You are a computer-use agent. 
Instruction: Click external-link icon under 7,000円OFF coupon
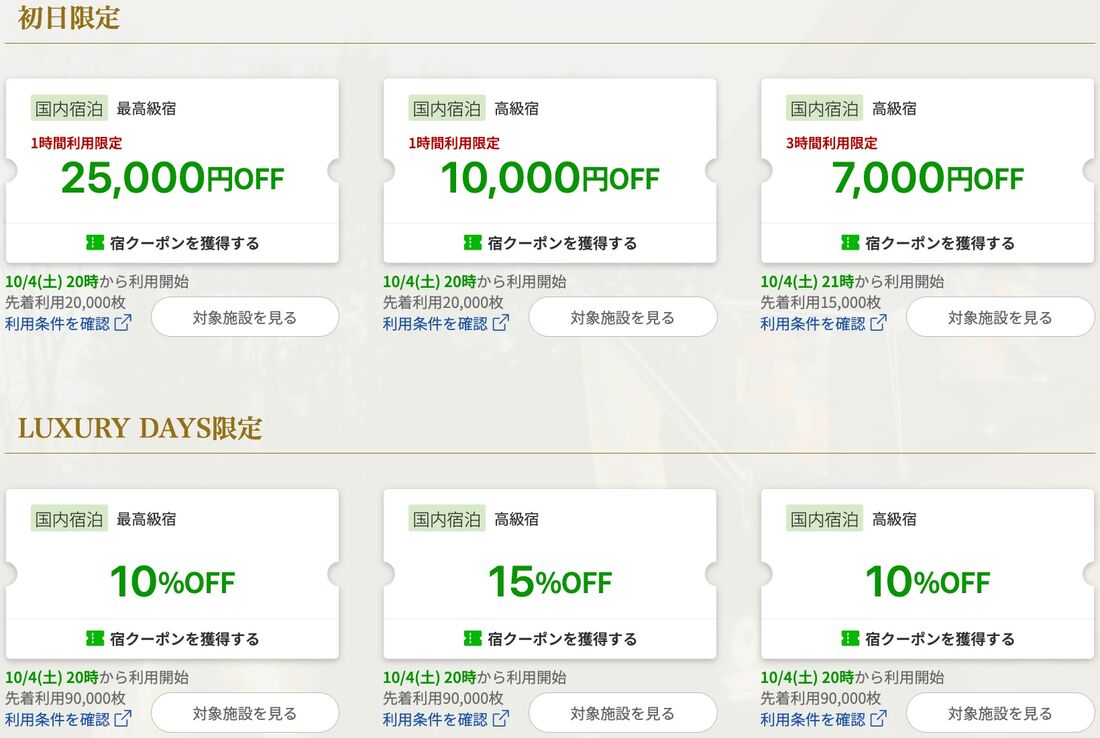[878, 323]
